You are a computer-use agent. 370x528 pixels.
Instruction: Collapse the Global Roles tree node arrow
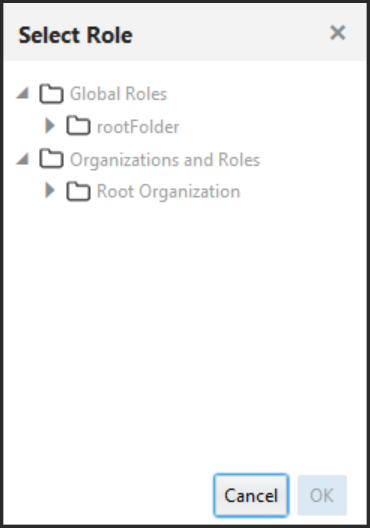point(23,93)
